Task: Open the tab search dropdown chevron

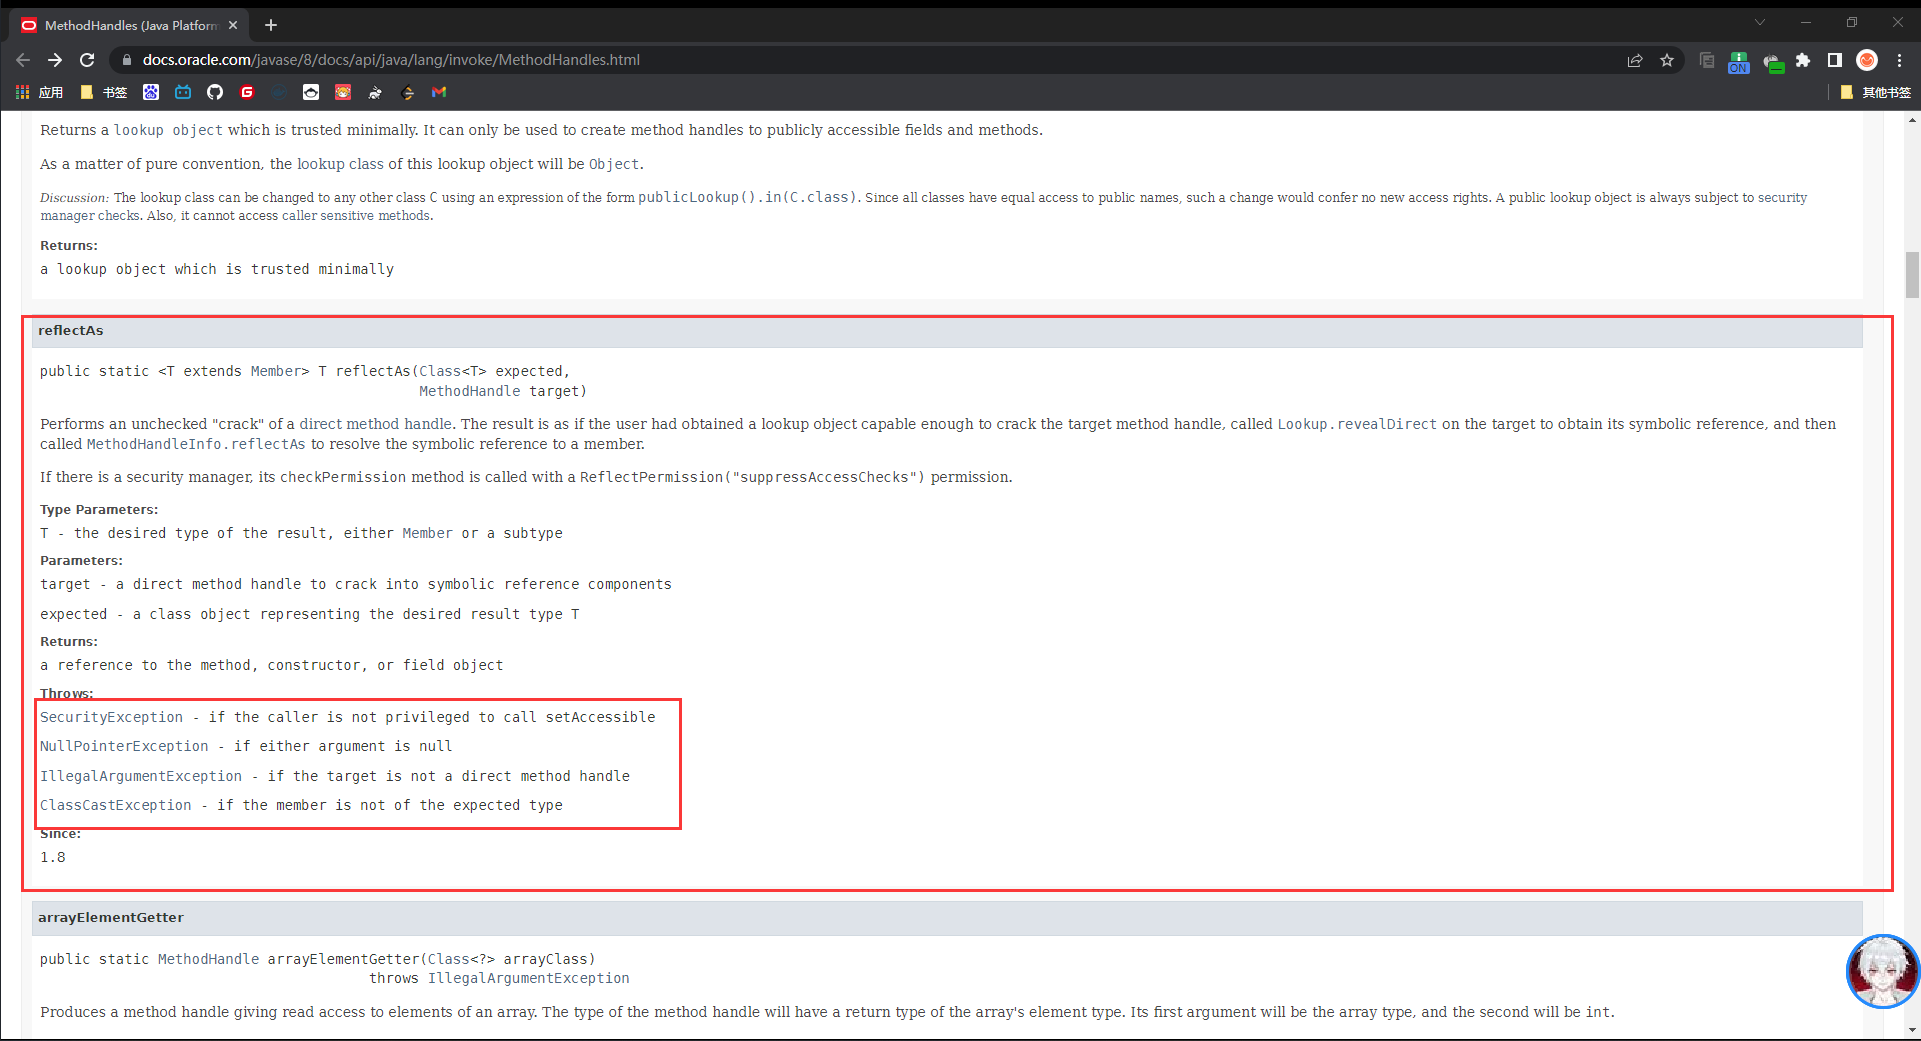Action: coord(1760,23)
